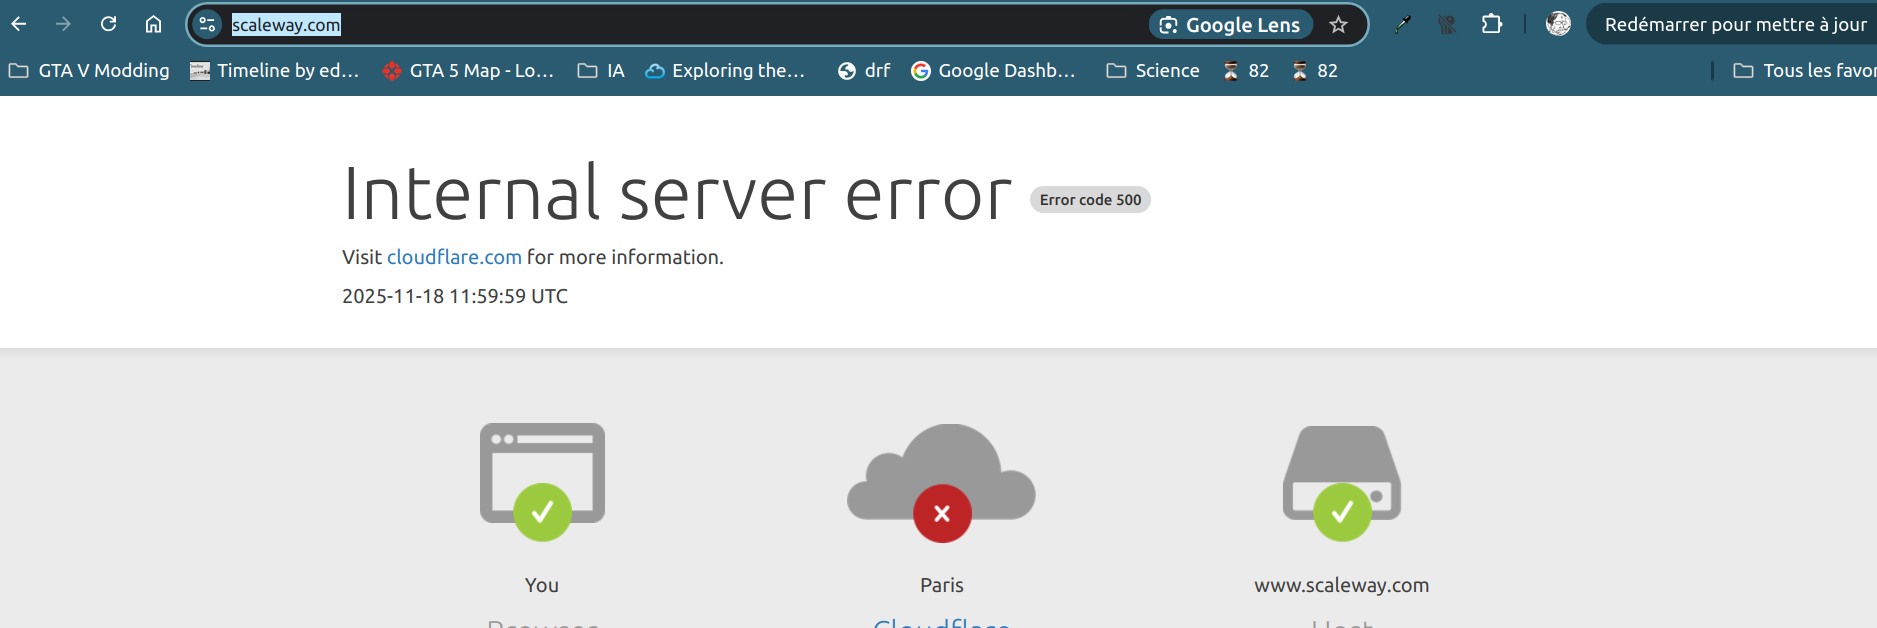Go to the browser home page
Viewport: 1877px width, 628px height.
coord(153,24)
